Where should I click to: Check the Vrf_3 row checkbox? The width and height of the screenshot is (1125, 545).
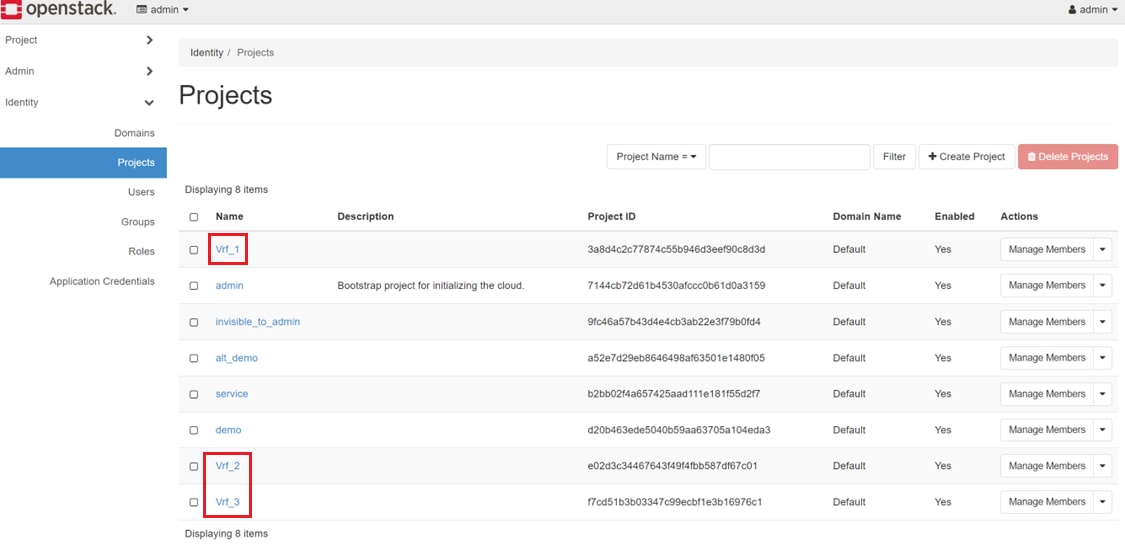pos(194,503)
